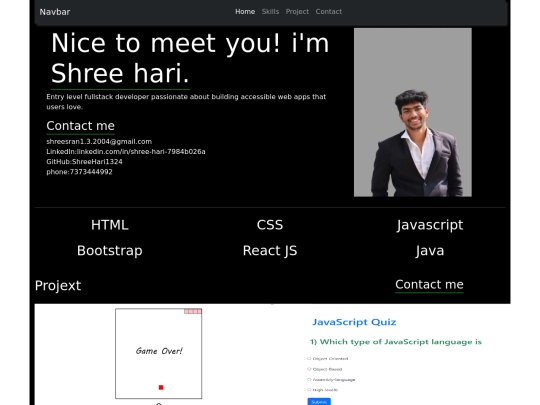540x405 pixels.
Task: Choose the High level quiz option
Action: click(x=322, y=390)
